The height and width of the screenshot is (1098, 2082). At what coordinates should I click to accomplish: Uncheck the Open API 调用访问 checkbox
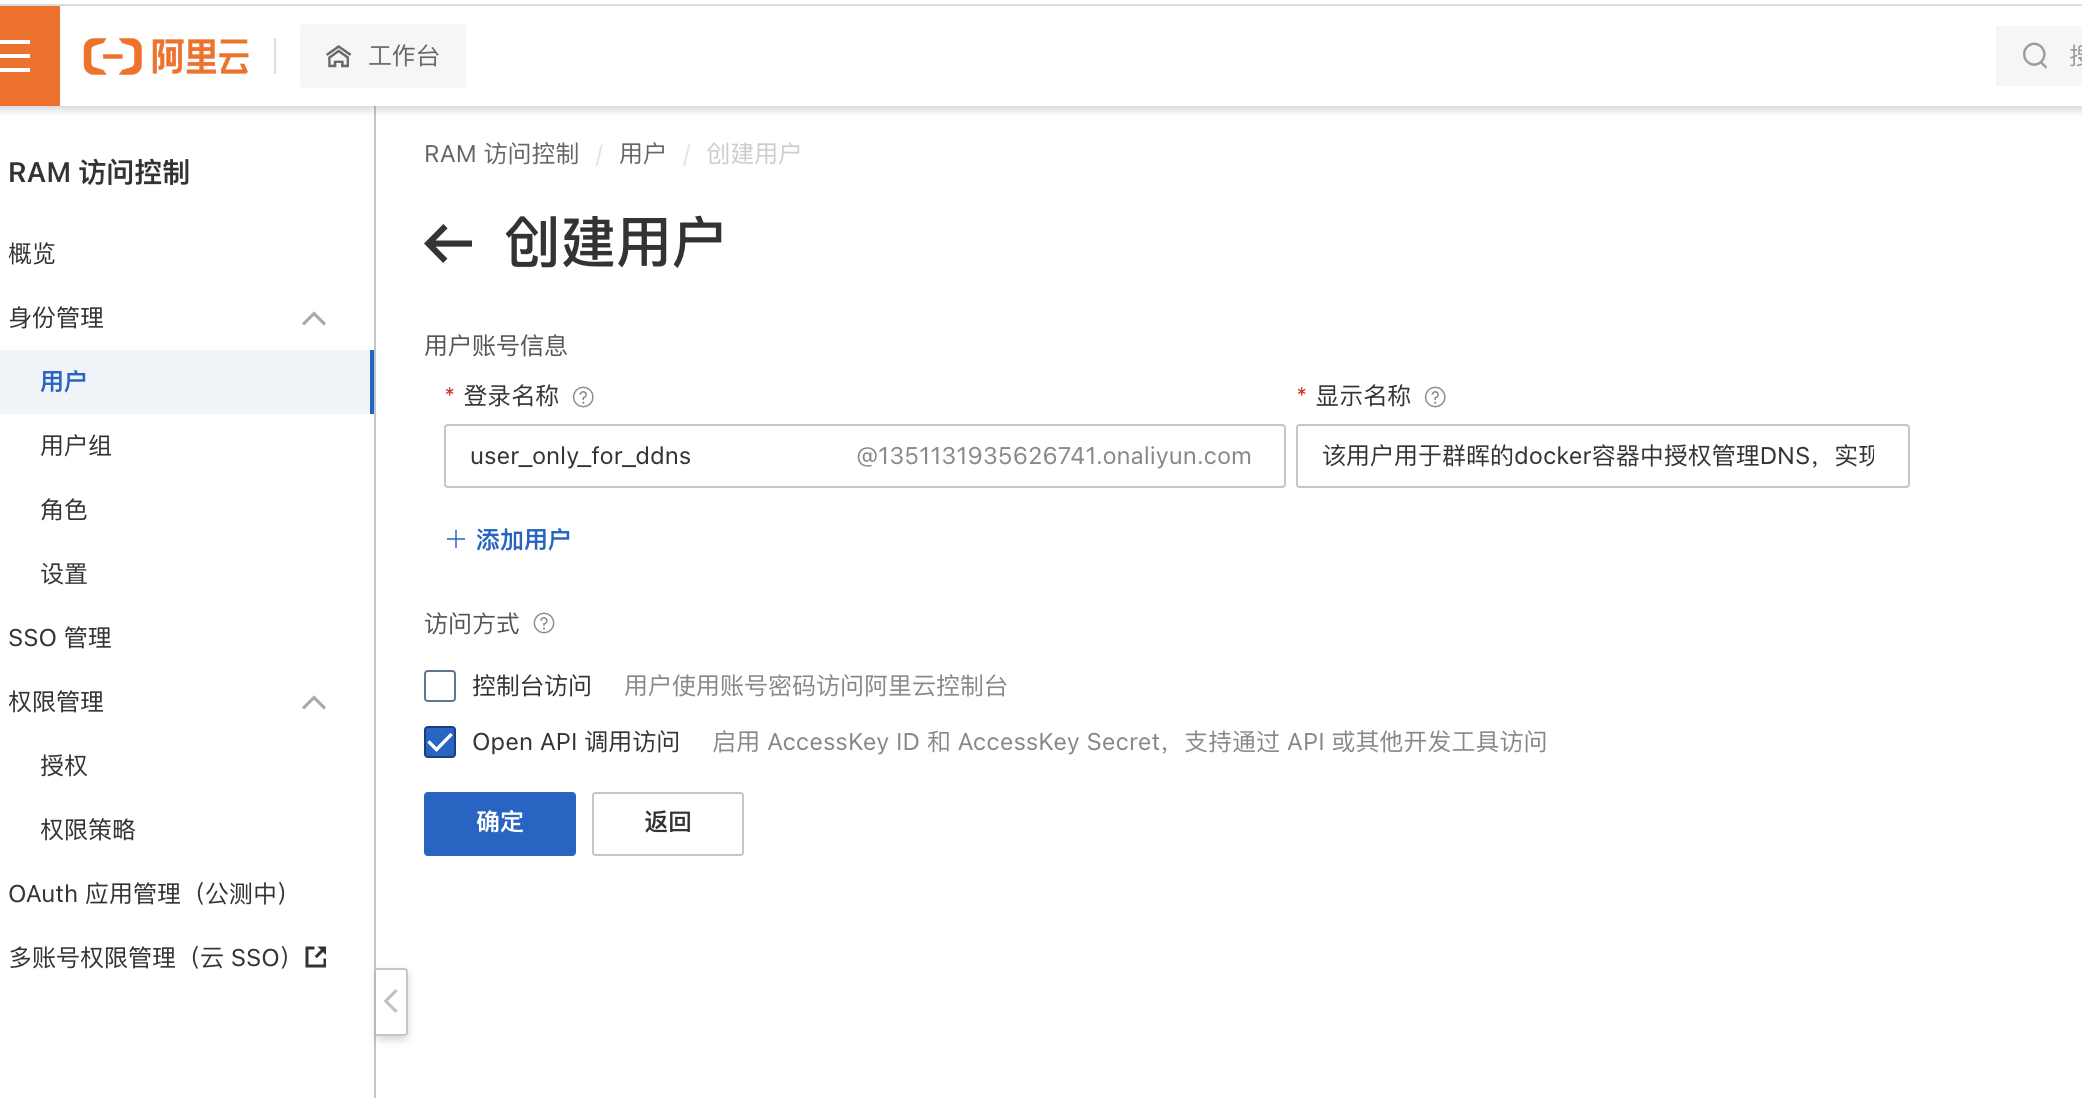click(440, 742)
